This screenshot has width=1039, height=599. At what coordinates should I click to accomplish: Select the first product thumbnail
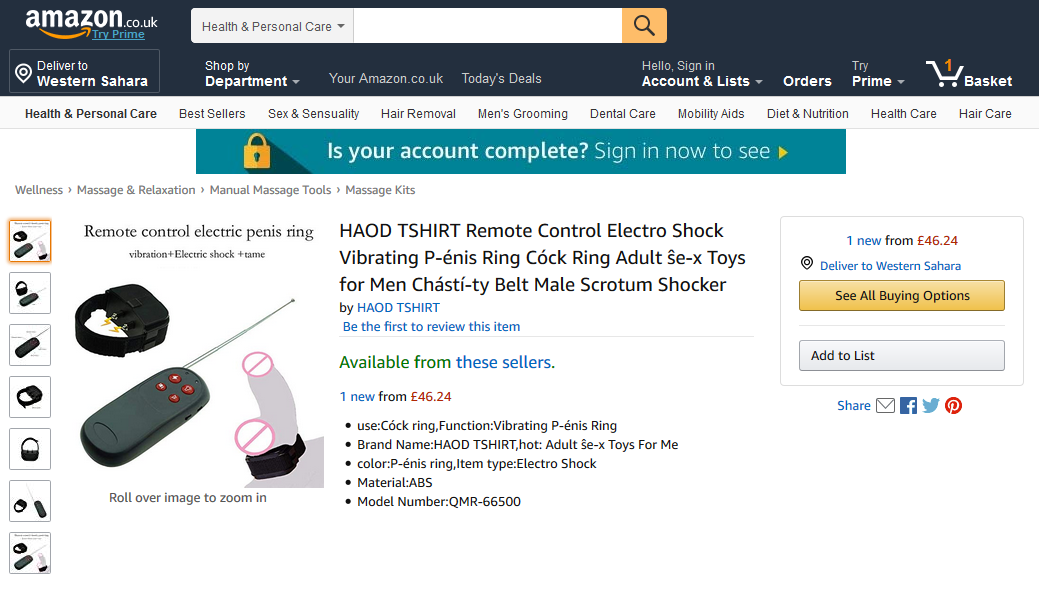[x=30, y=241]
